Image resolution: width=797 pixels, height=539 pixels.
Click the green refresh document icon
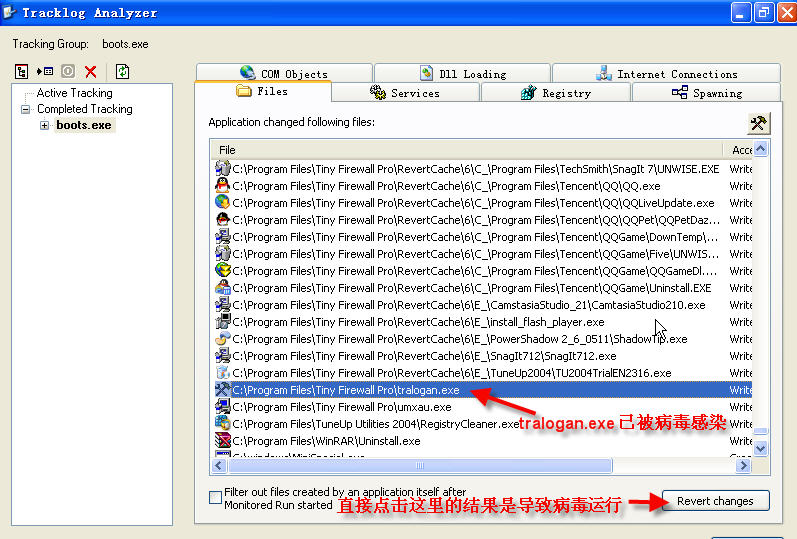(x=122, y=71)
